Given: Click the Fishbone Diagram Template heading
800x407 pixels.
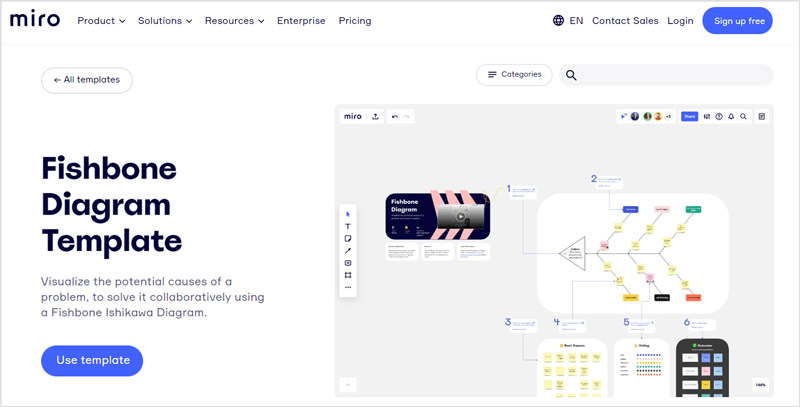Looking at the screenshot, I should (x=111, y=204).
